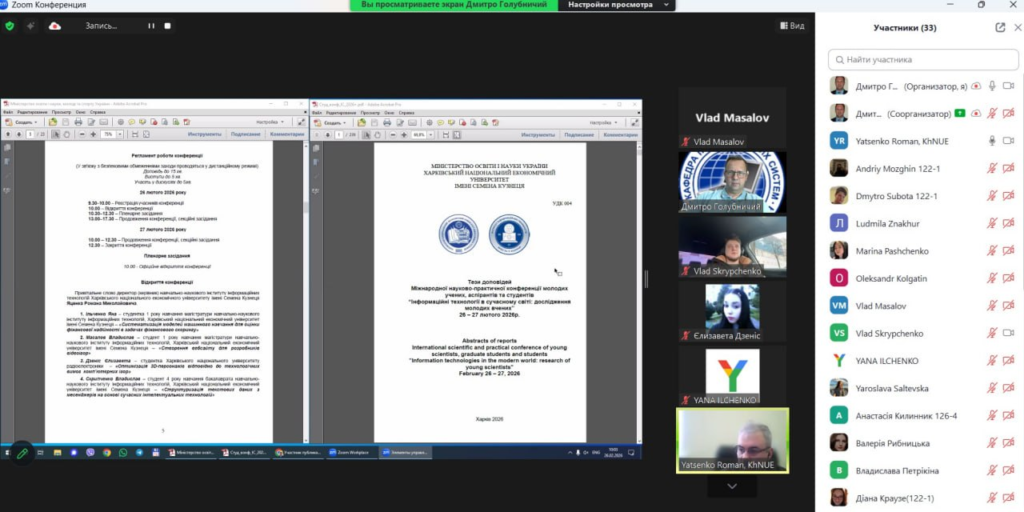
Task: Select Vlad Skrypchenko's video thumbnail
Action: (x=732, y=245)
